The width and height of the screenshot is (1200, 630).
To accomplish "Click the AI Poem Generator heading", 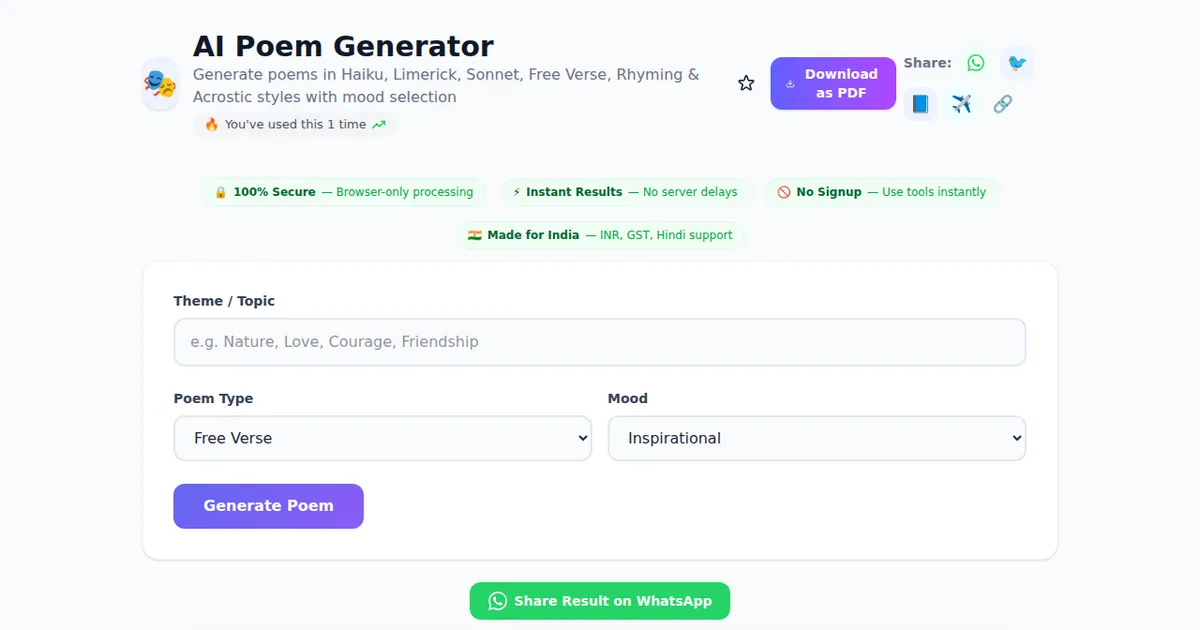I will [x=343, y=46].
